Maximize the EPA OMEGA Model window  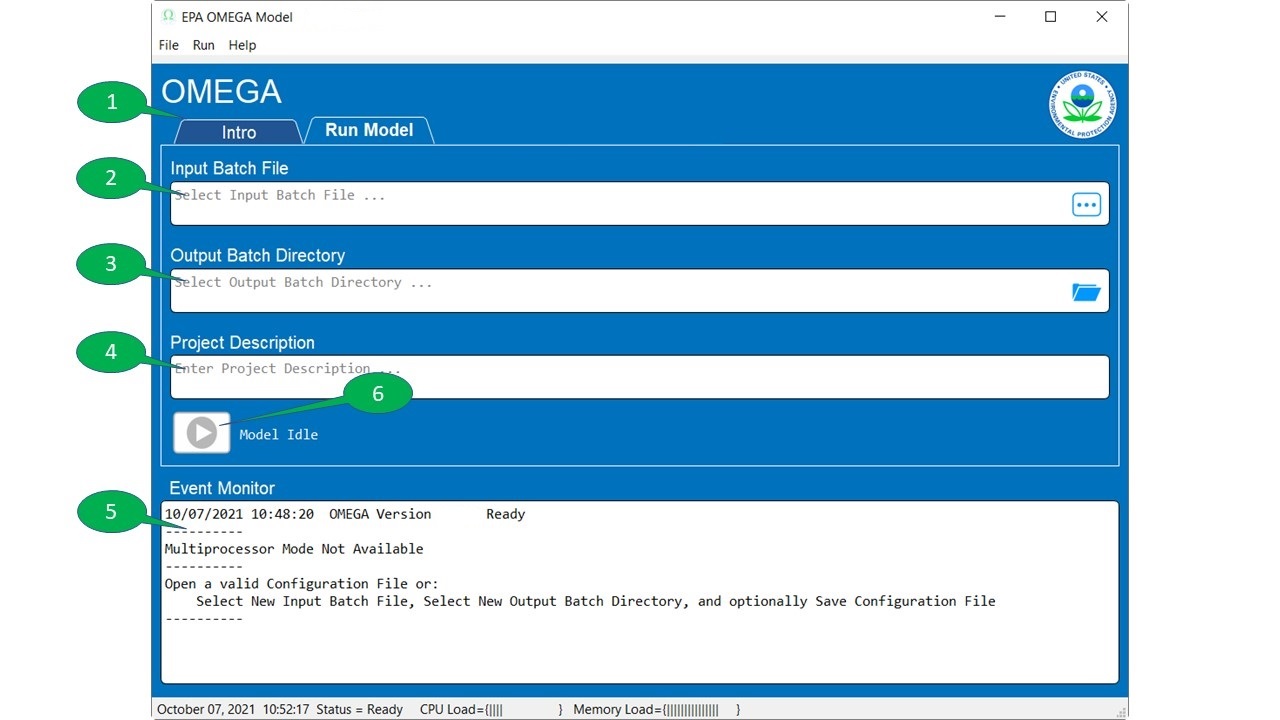click(1050, 17)
